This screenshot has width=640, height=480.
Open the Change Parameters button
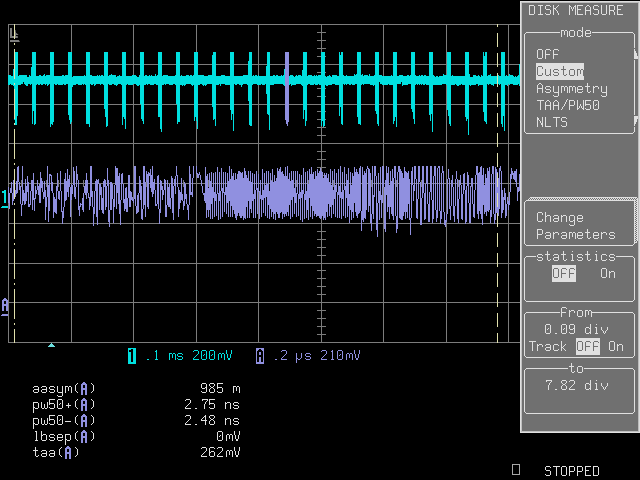tap(580, 223)
